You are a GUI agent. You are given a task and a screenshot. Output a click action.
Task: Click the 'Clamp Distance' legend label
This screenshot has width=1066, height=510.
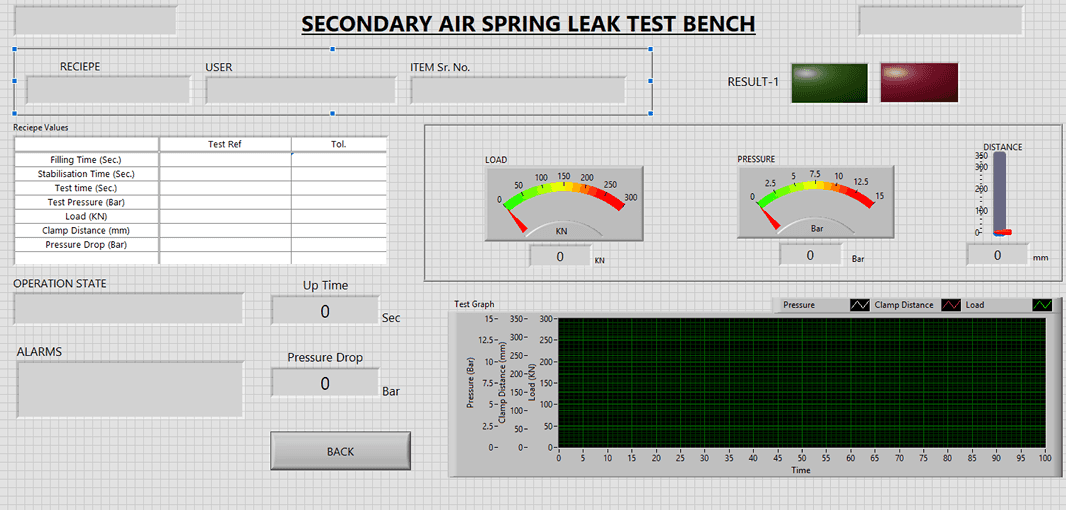(x=904, y=305)
